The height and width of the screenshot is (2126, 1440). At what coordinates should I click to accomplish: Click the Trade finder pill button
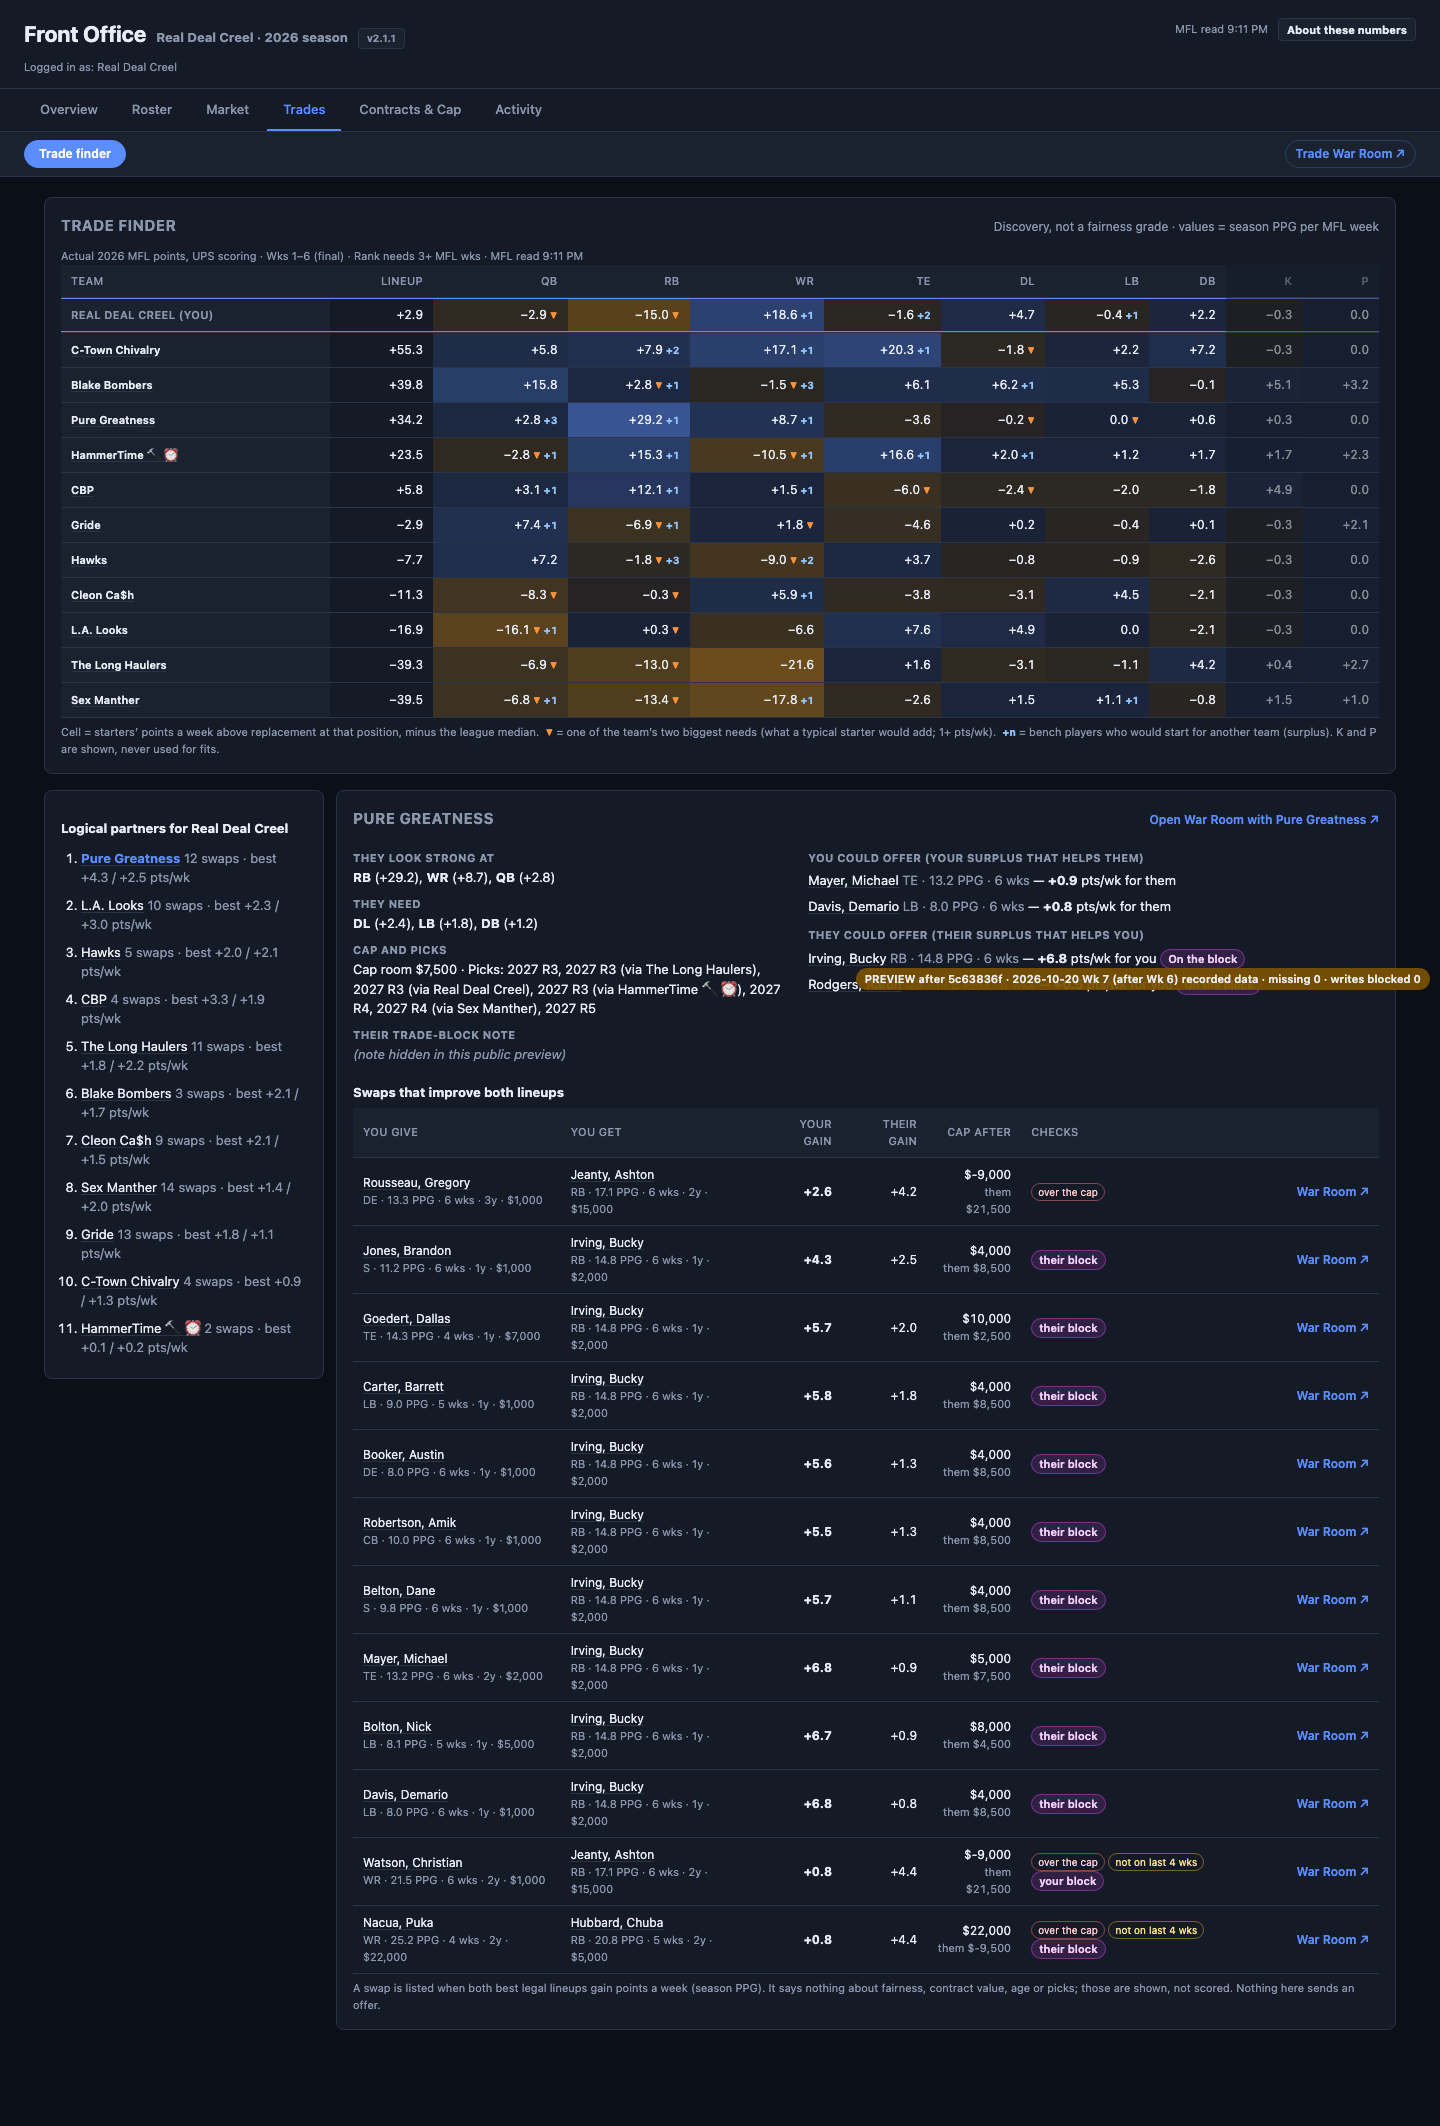click(x=75, y=154)
